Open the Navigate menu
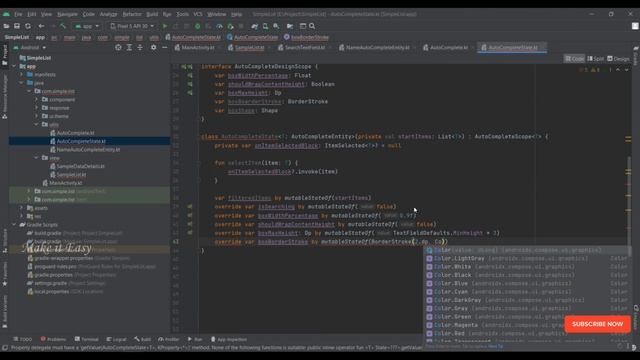 click(x=67, y=14)
